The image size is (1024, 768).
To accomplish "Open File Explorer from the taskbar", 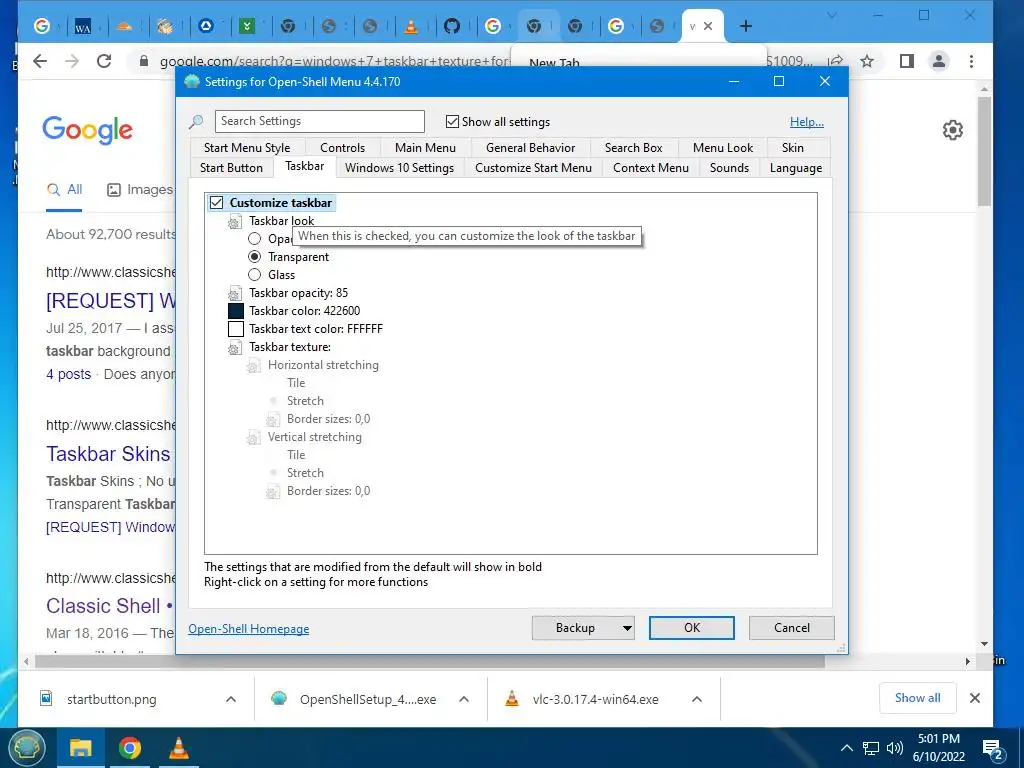I will click(x=80, y=748).
